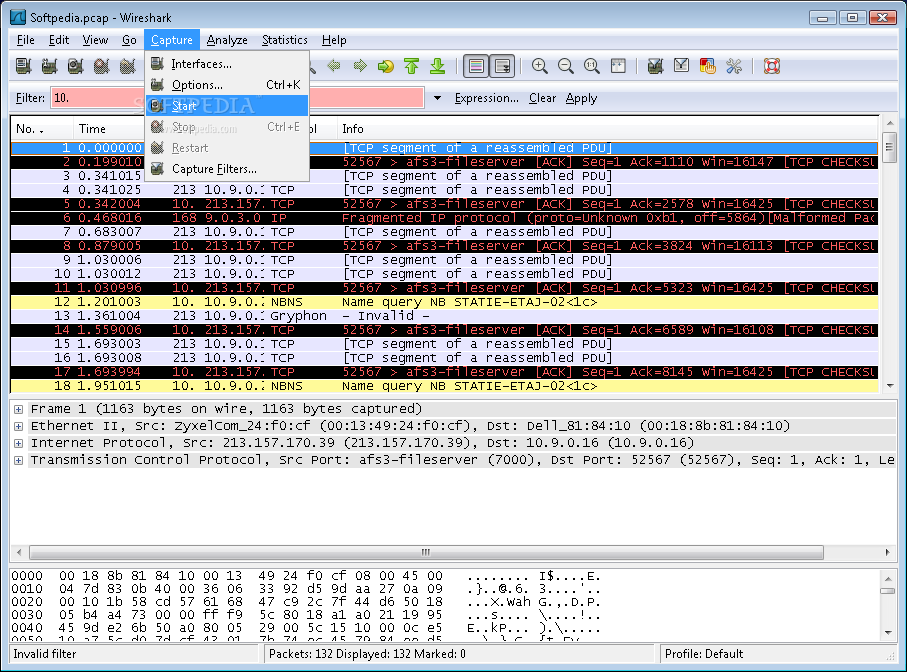Viewport: 907px width, 672px height.
Task: Jump to last packet toolbar icon
Action: pos(437,66)
